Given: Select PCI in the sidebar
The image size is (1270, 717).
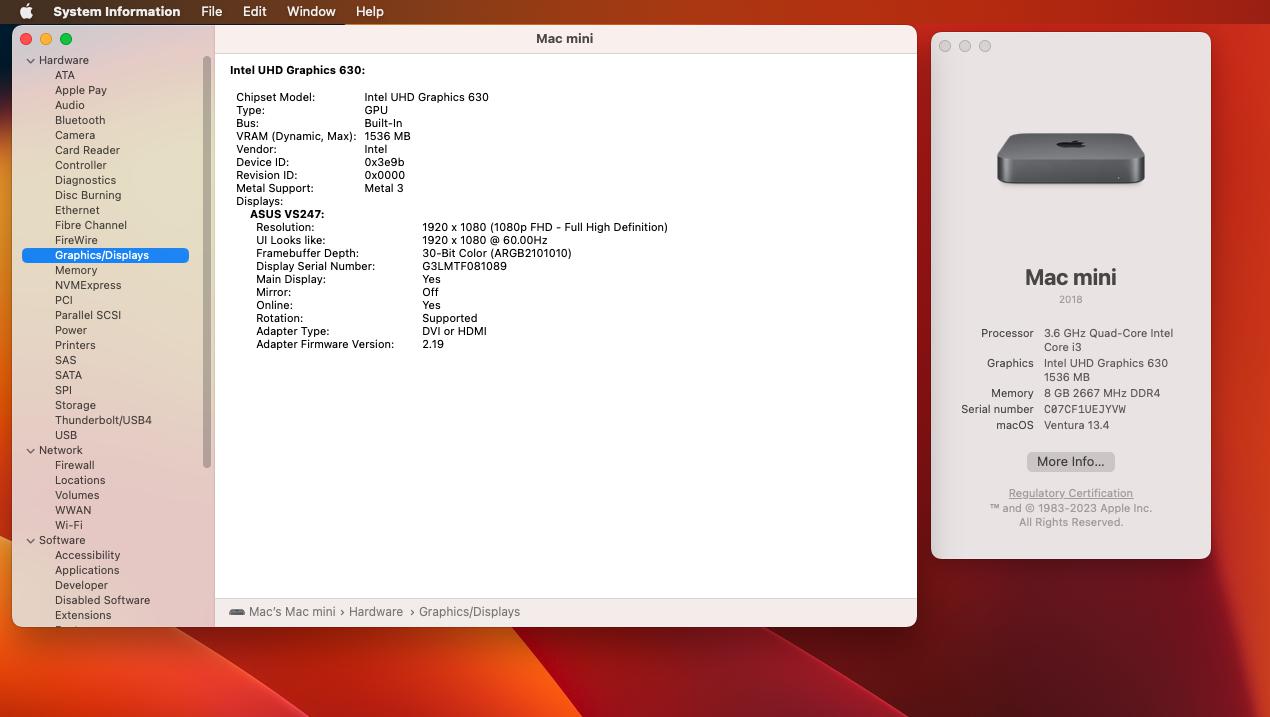Looking at the screenshot, I should (64, 300).
